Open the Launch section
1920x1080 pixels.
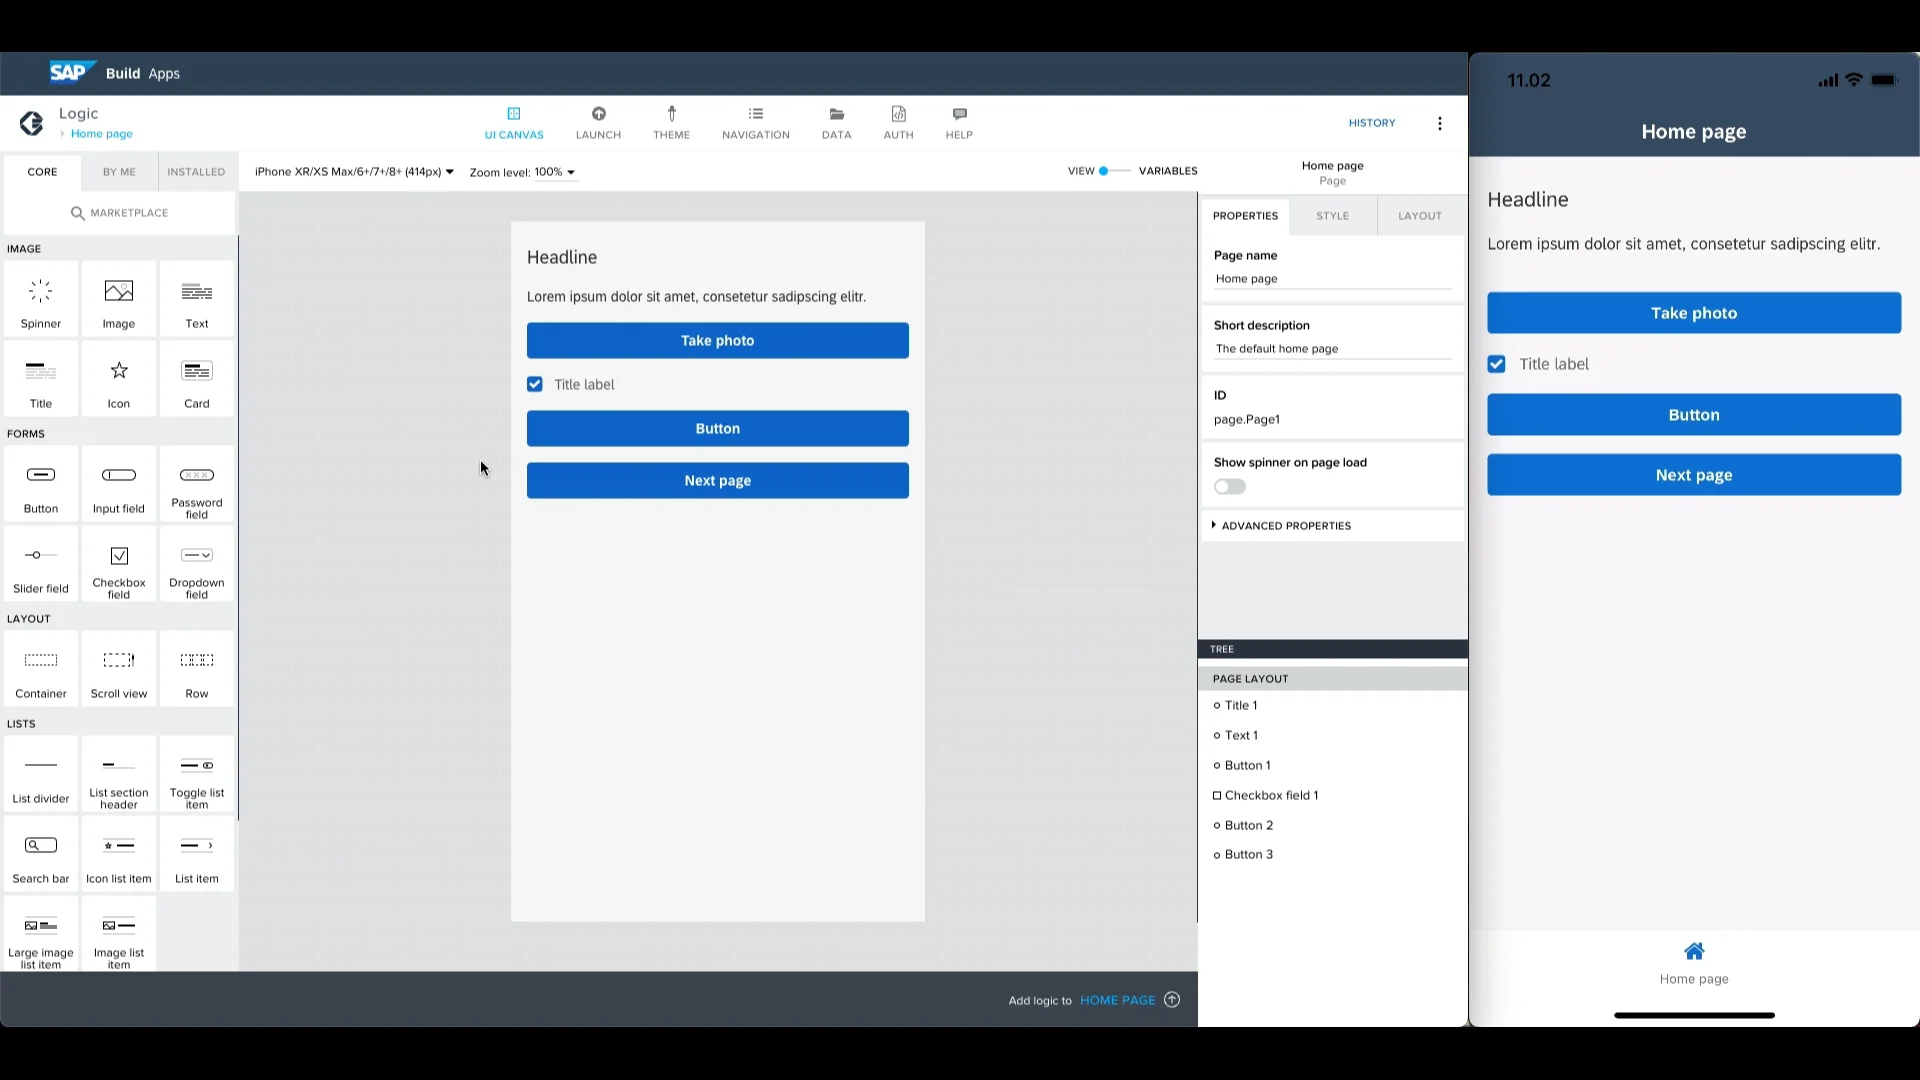[x=598, y=122]
